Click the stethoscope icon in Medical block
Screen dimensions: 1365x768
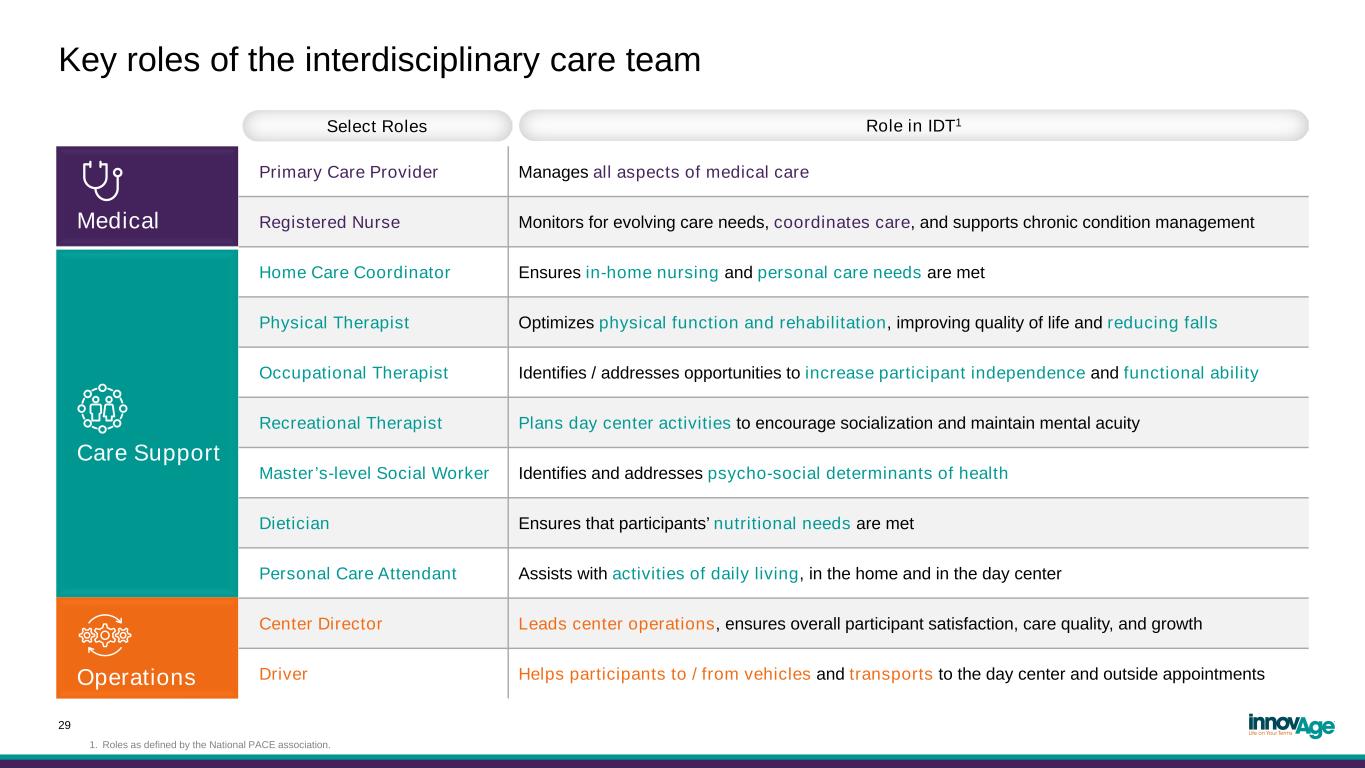(101, 181)
